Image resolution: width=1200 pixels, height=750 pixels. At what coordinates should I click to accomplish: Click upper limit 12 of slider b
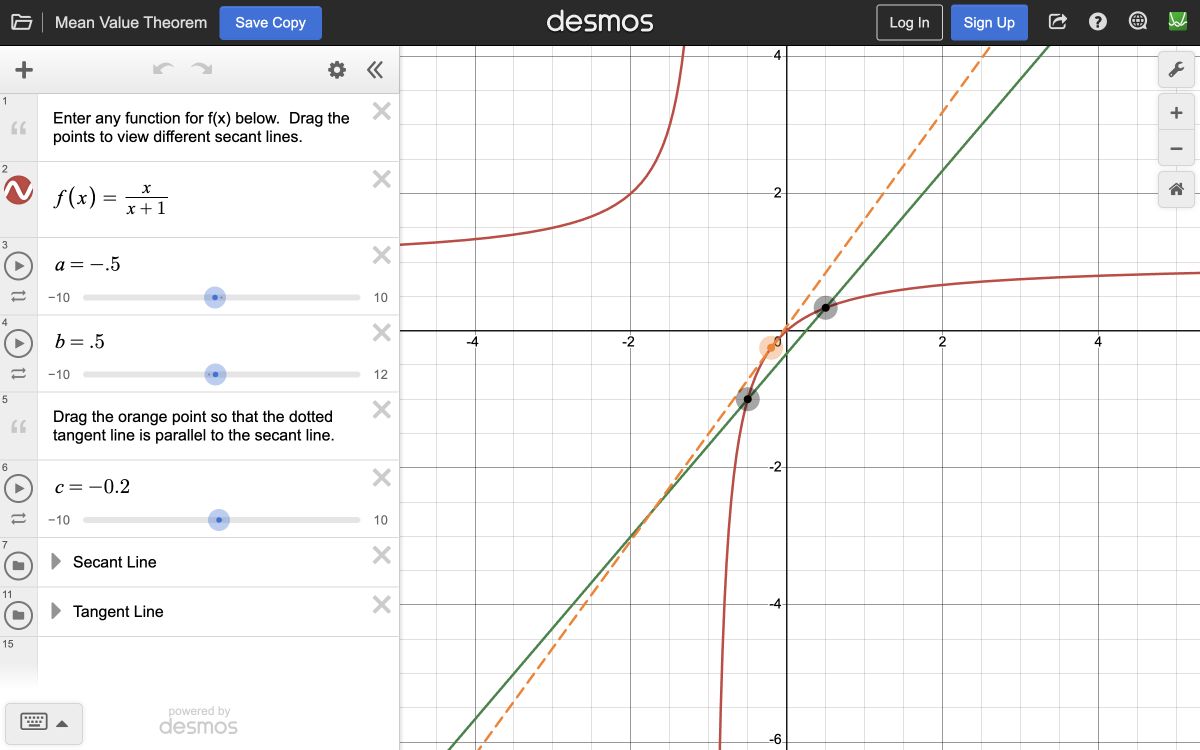pyautogui.click(x=380, y=374)
